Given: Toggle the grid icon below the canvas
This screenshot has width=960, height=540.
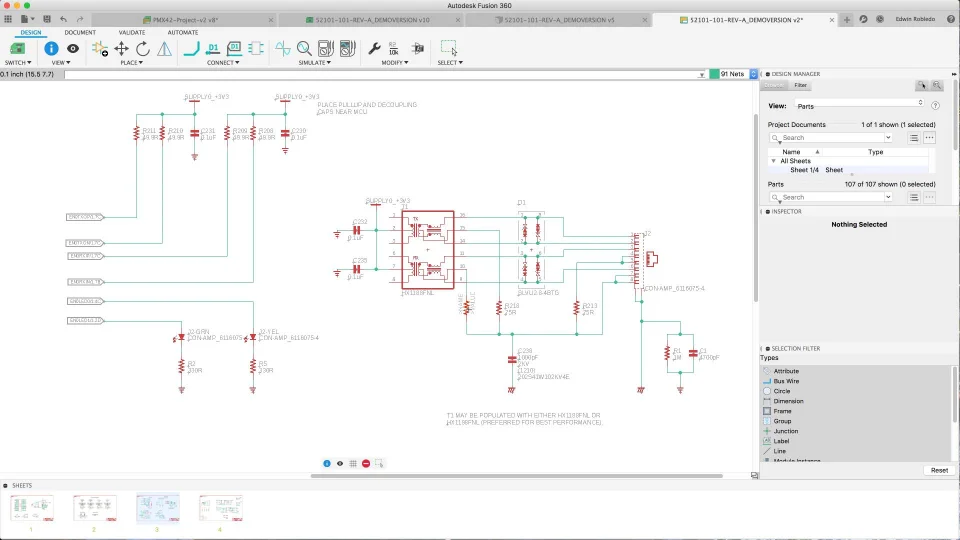Looking at the screenshot, I should tap(353, 463).
